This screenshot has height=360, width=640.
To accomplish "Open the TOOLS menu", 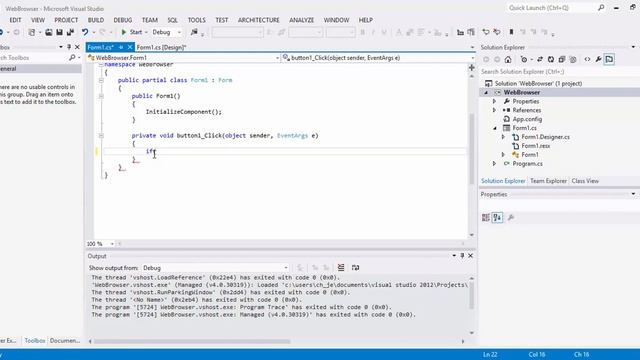I will click(197, 20).
